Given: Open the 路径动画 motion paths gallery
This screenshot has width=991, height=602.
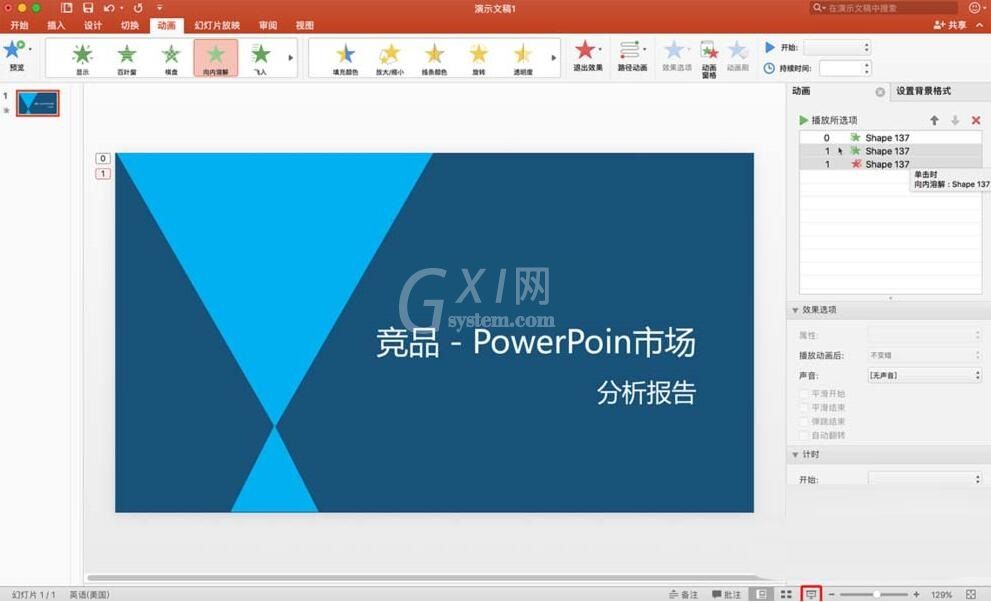Looking at the screenshot, I should coord(632,56).
